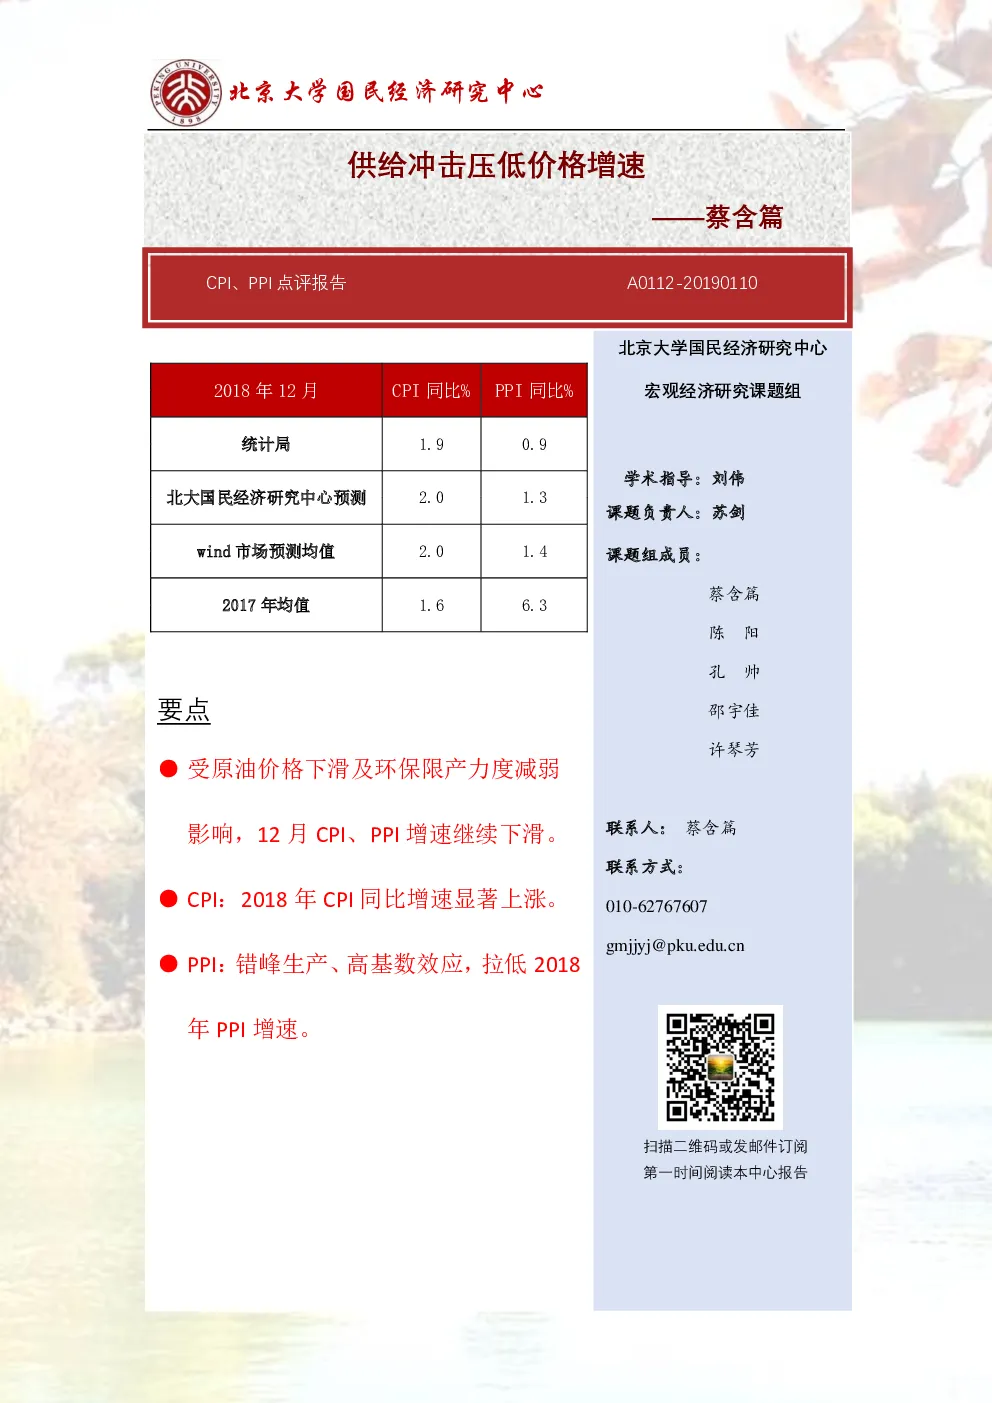Click member name 孔 帅
Image resolution: width=992 pixels, height=1403 pixels.
734,672
